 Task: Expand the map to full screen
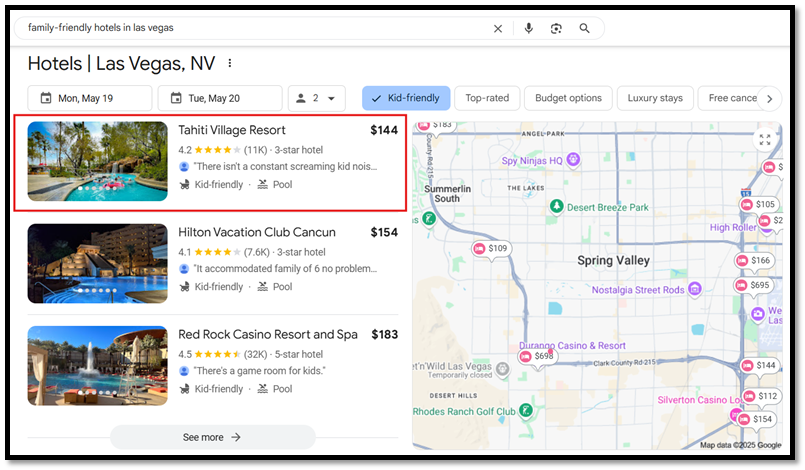coord(765,139)
